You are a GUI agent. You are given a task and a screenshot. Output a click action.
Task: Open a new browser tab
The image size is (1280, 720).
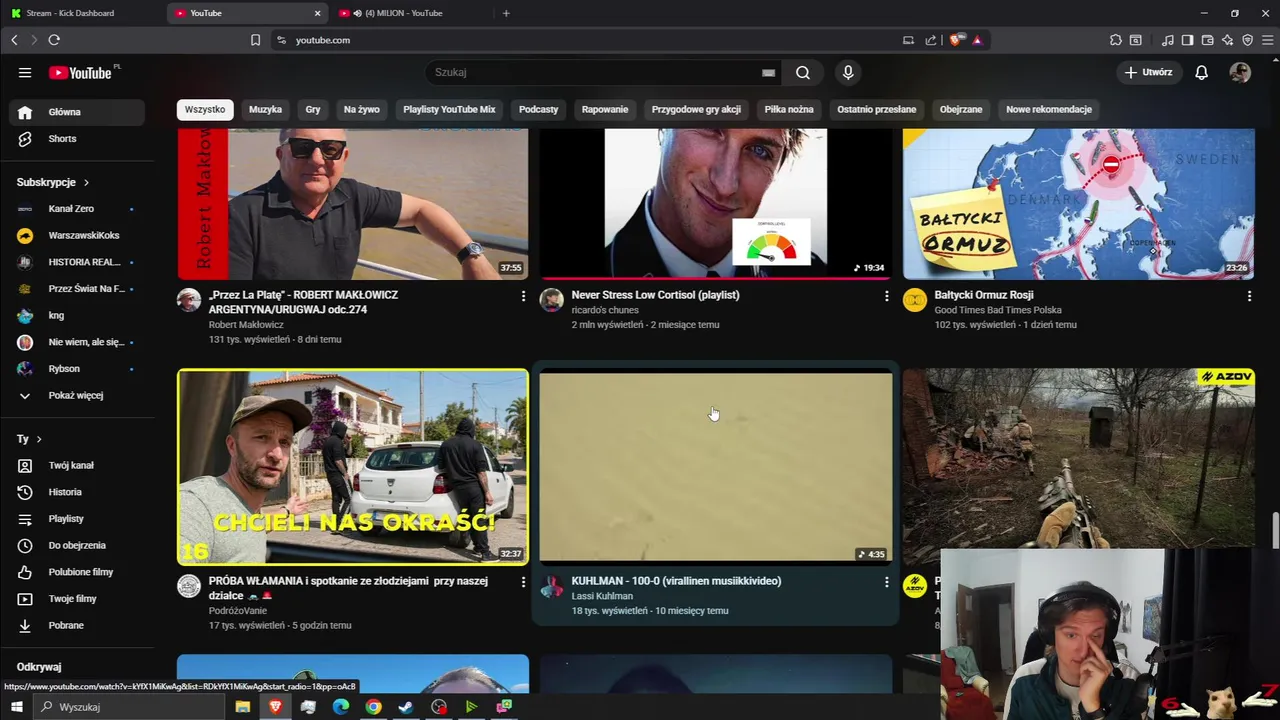(x=506, y=13)
